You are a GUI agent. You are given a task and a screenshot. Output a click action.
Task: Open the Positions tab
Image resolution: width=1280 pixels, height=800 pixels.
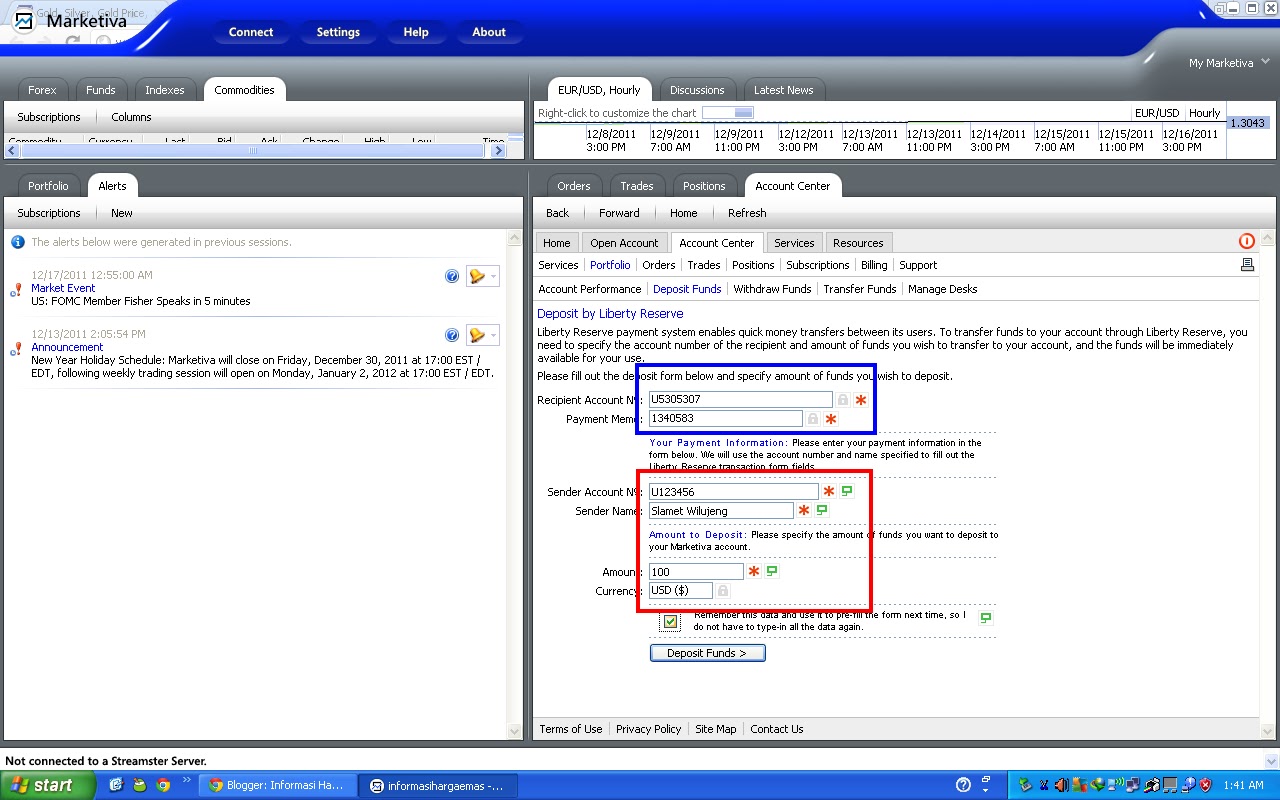coord(704,186)
